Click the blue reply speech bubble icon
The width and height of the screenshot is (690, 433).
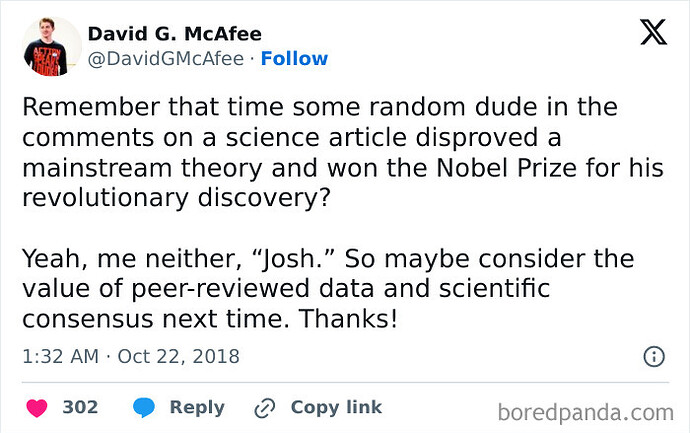click(144, 407)
